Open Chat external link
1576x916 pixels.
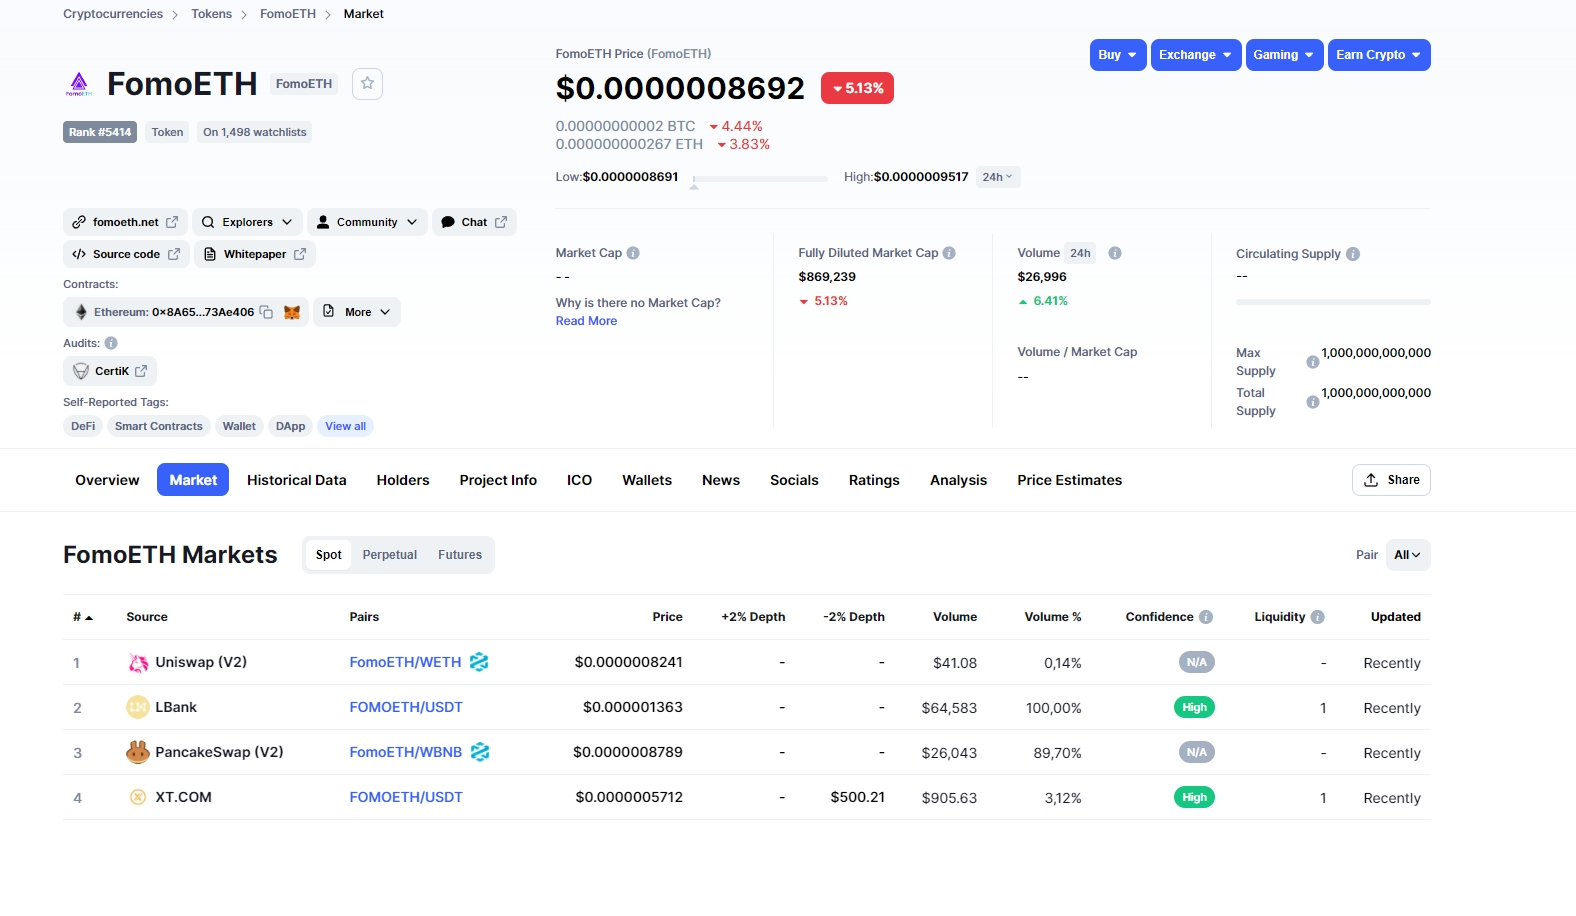click(474, 222)
